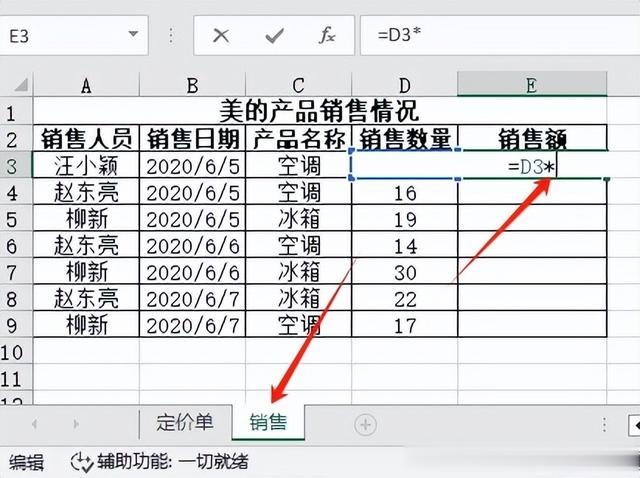
Task: Select row 3 header
Action: [16, 165]
